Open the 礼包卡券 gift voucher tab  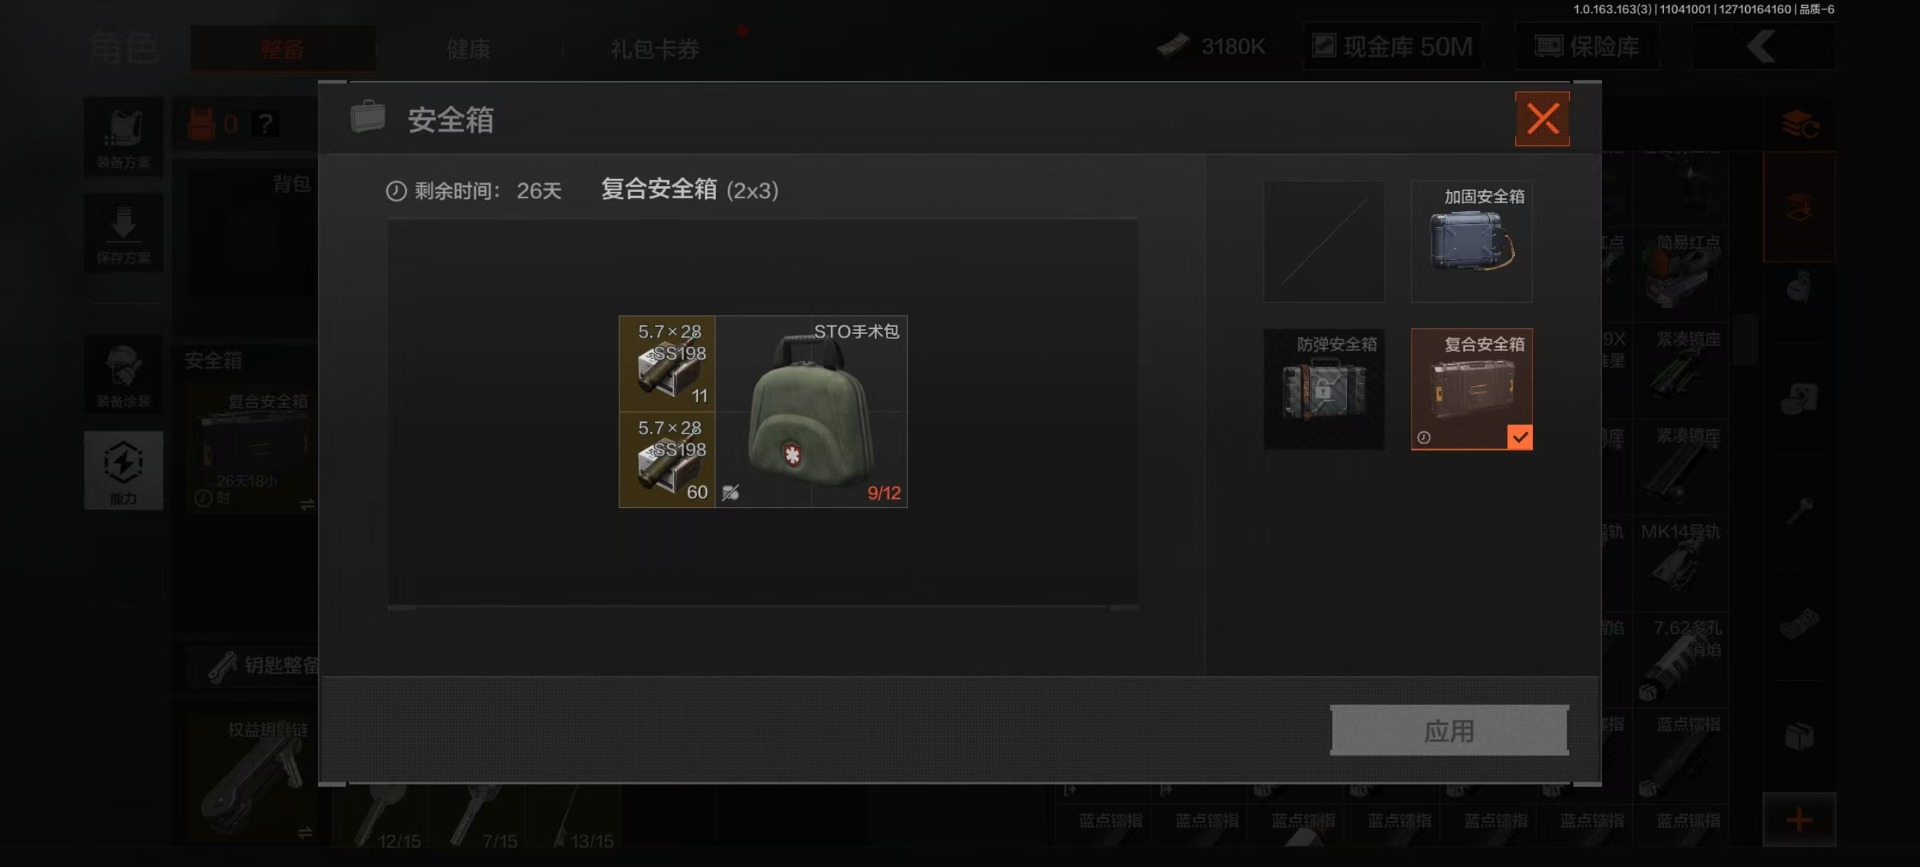[654, 49]
